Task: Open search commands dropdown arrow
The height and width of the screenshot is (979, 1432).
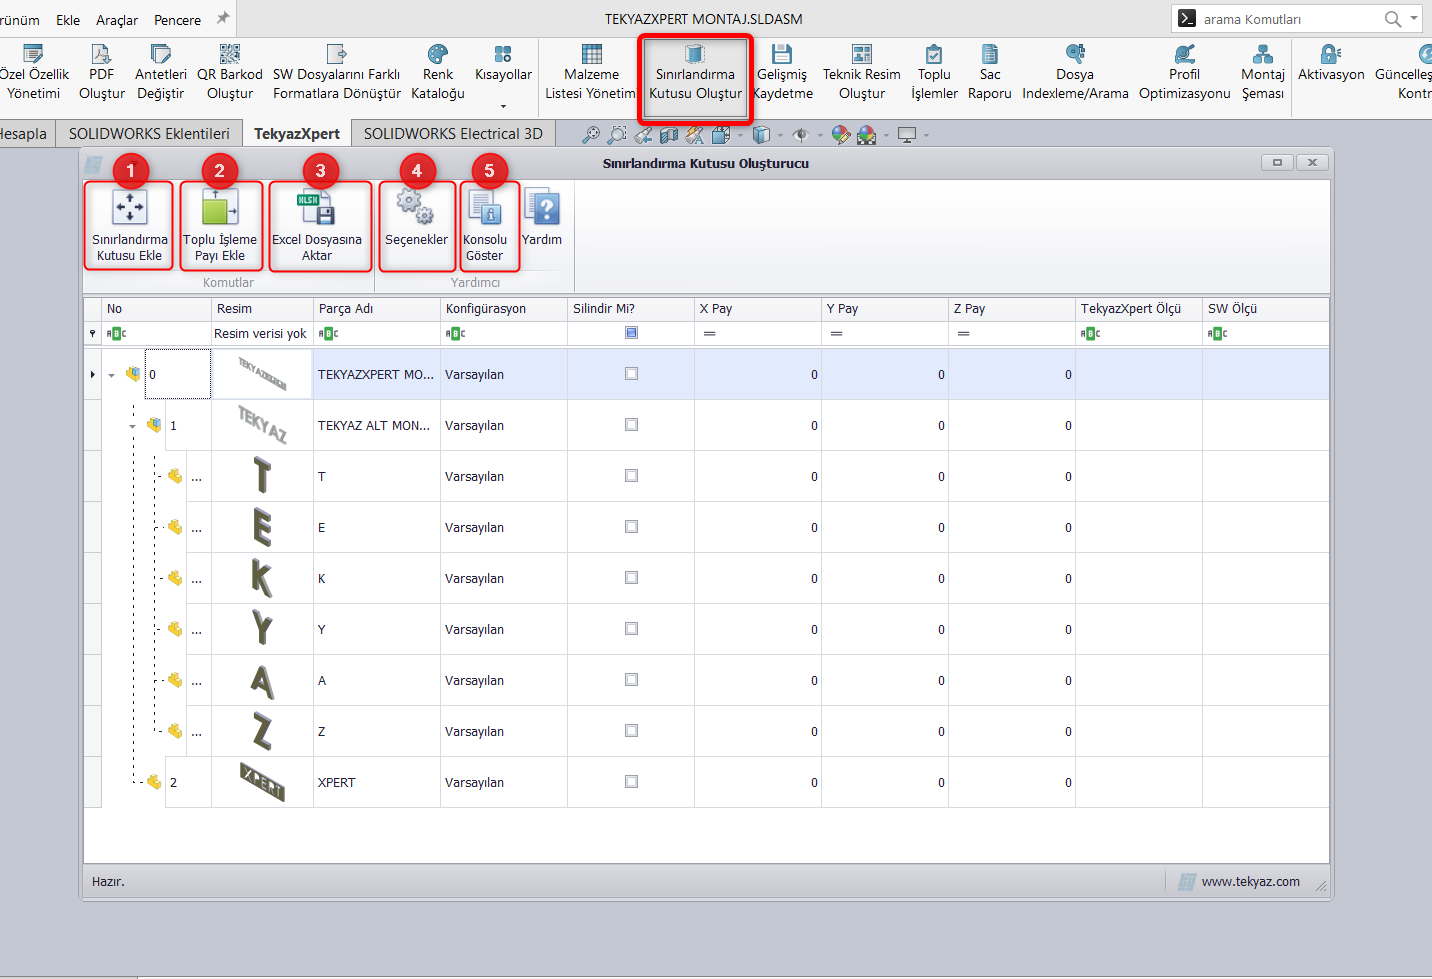Action: coord(1414,18)
